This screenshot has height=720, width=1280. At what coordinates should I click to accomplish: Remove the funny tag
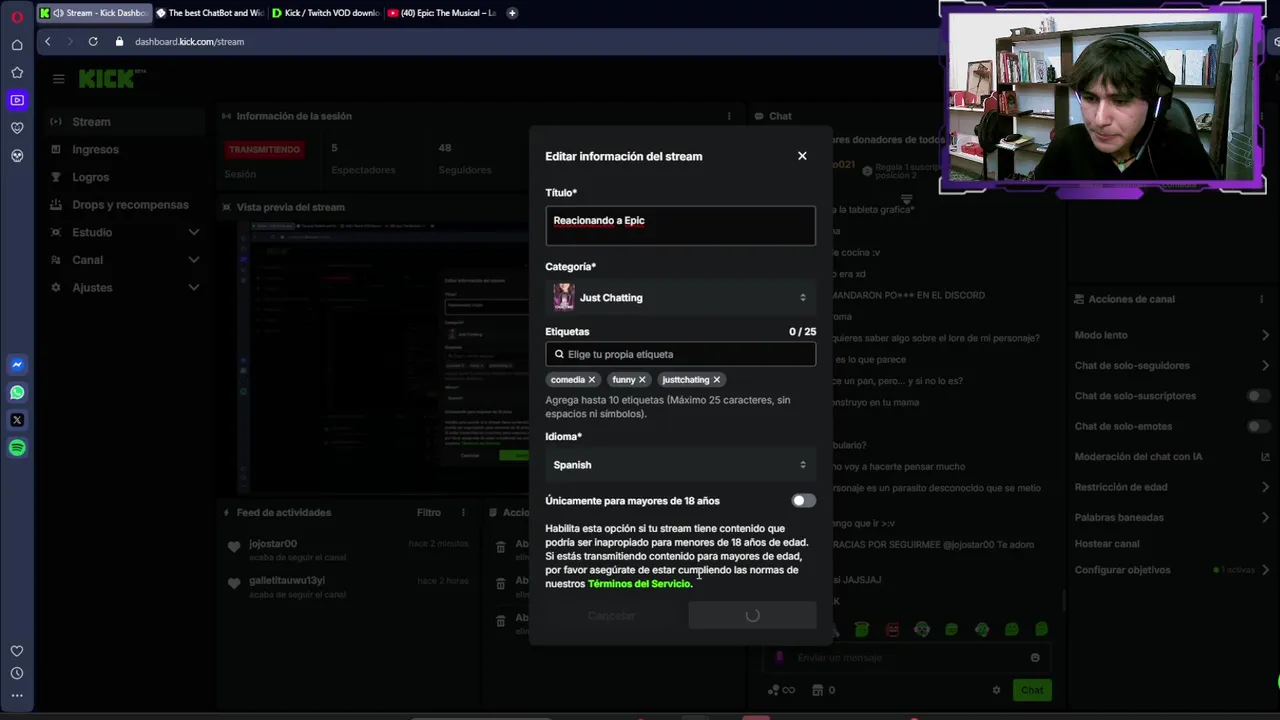[x=642, y=380]
